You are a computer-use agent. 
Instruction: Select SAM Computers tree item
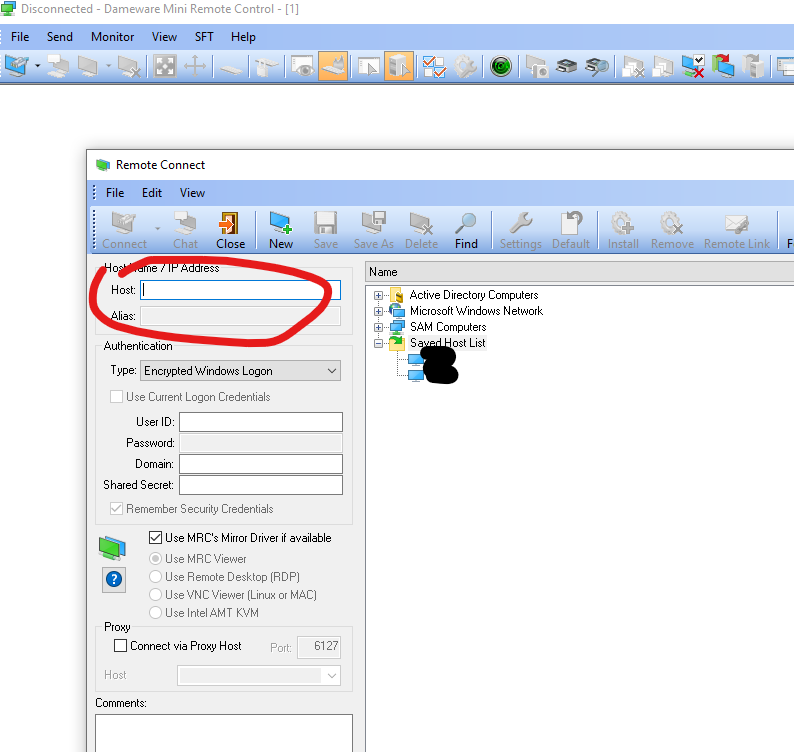pos(448,327)
